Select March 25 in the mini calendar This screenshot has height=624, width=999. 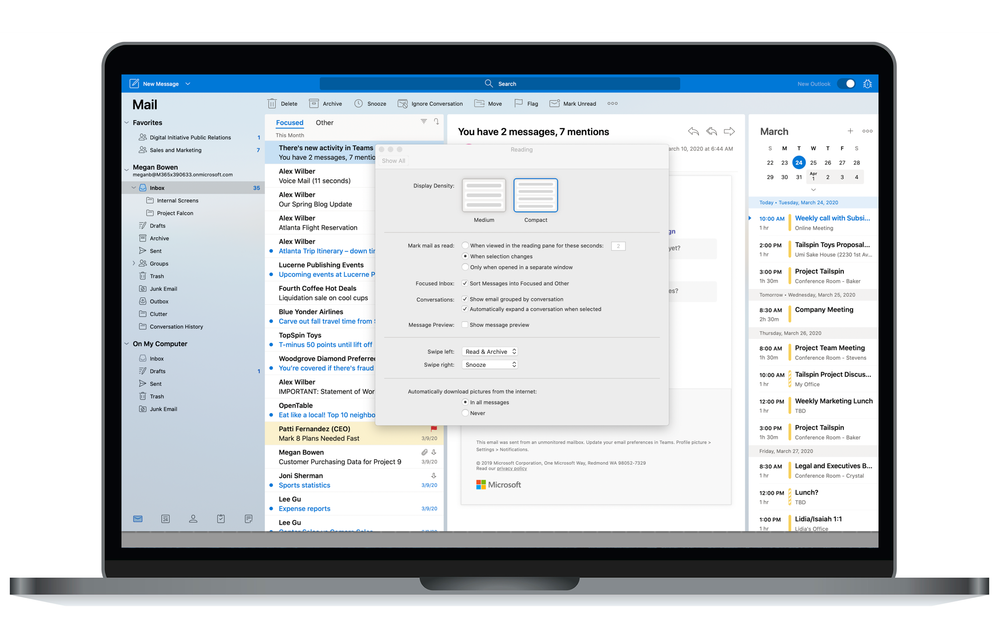pos(813,163)
